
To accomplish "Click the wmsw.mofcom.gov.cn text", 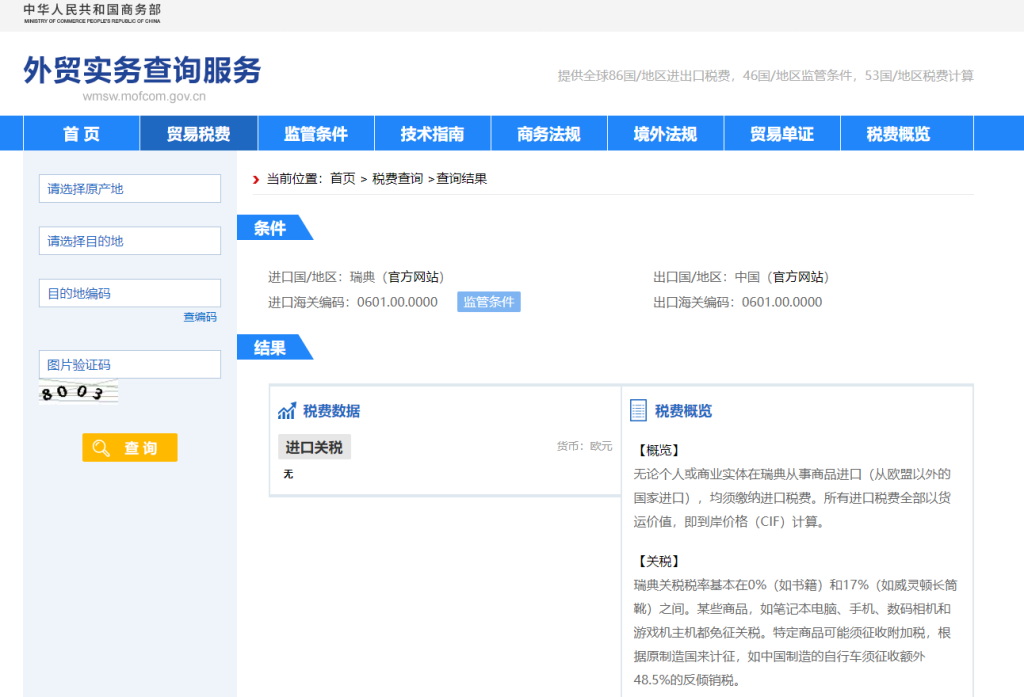I will pyautogui.click(x=144, y=96).
